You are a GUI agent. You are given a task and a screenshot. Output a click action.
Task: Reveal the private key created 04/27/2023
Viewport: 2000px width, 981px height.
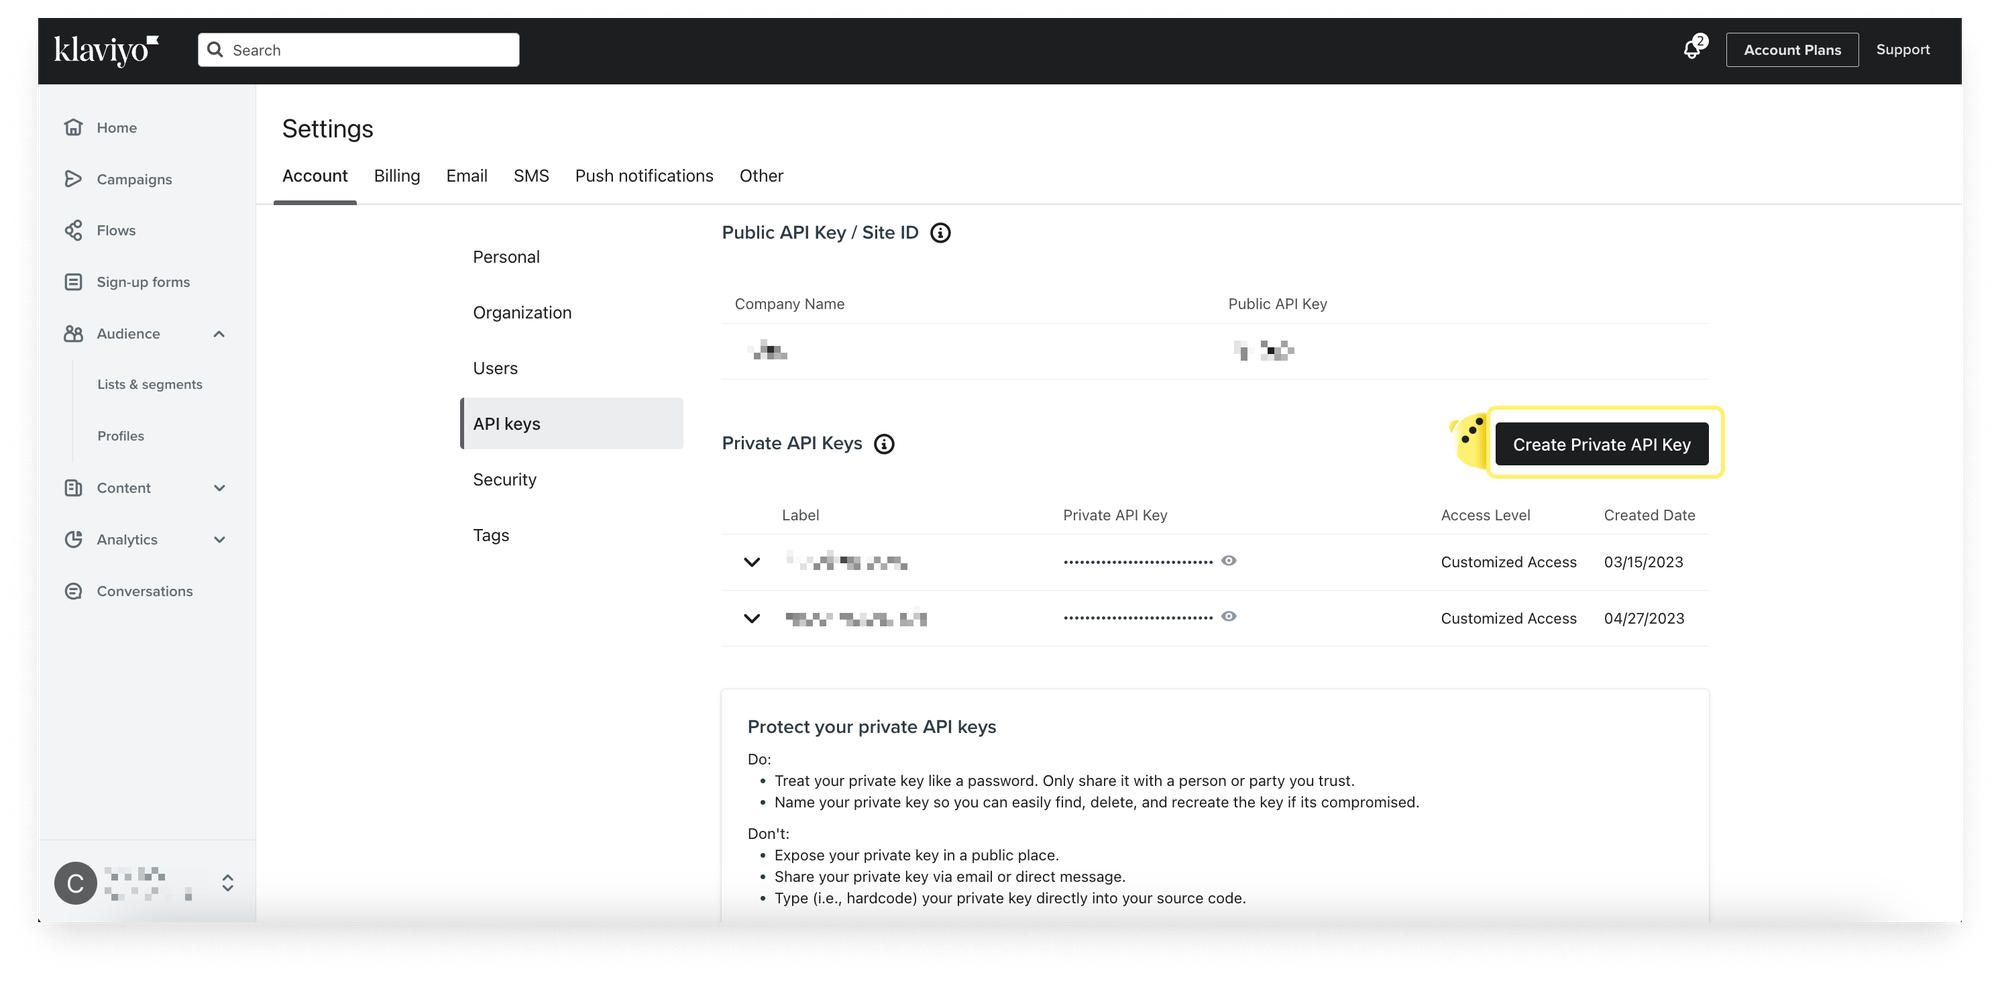1229,617
